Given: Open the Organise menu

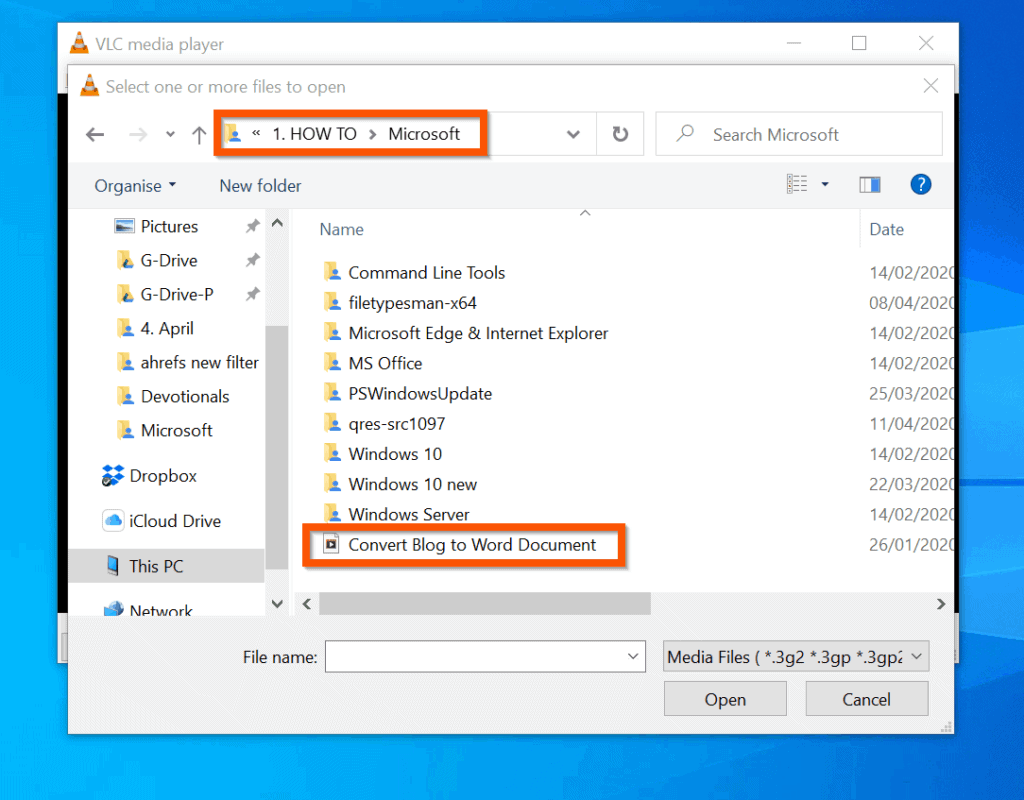Looking at the screenshot, I should point(135,186).
